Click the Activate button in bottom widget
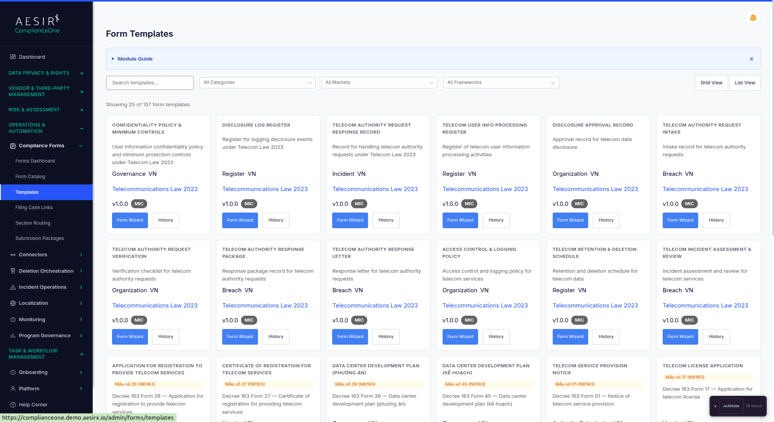 tap(731, 406)
